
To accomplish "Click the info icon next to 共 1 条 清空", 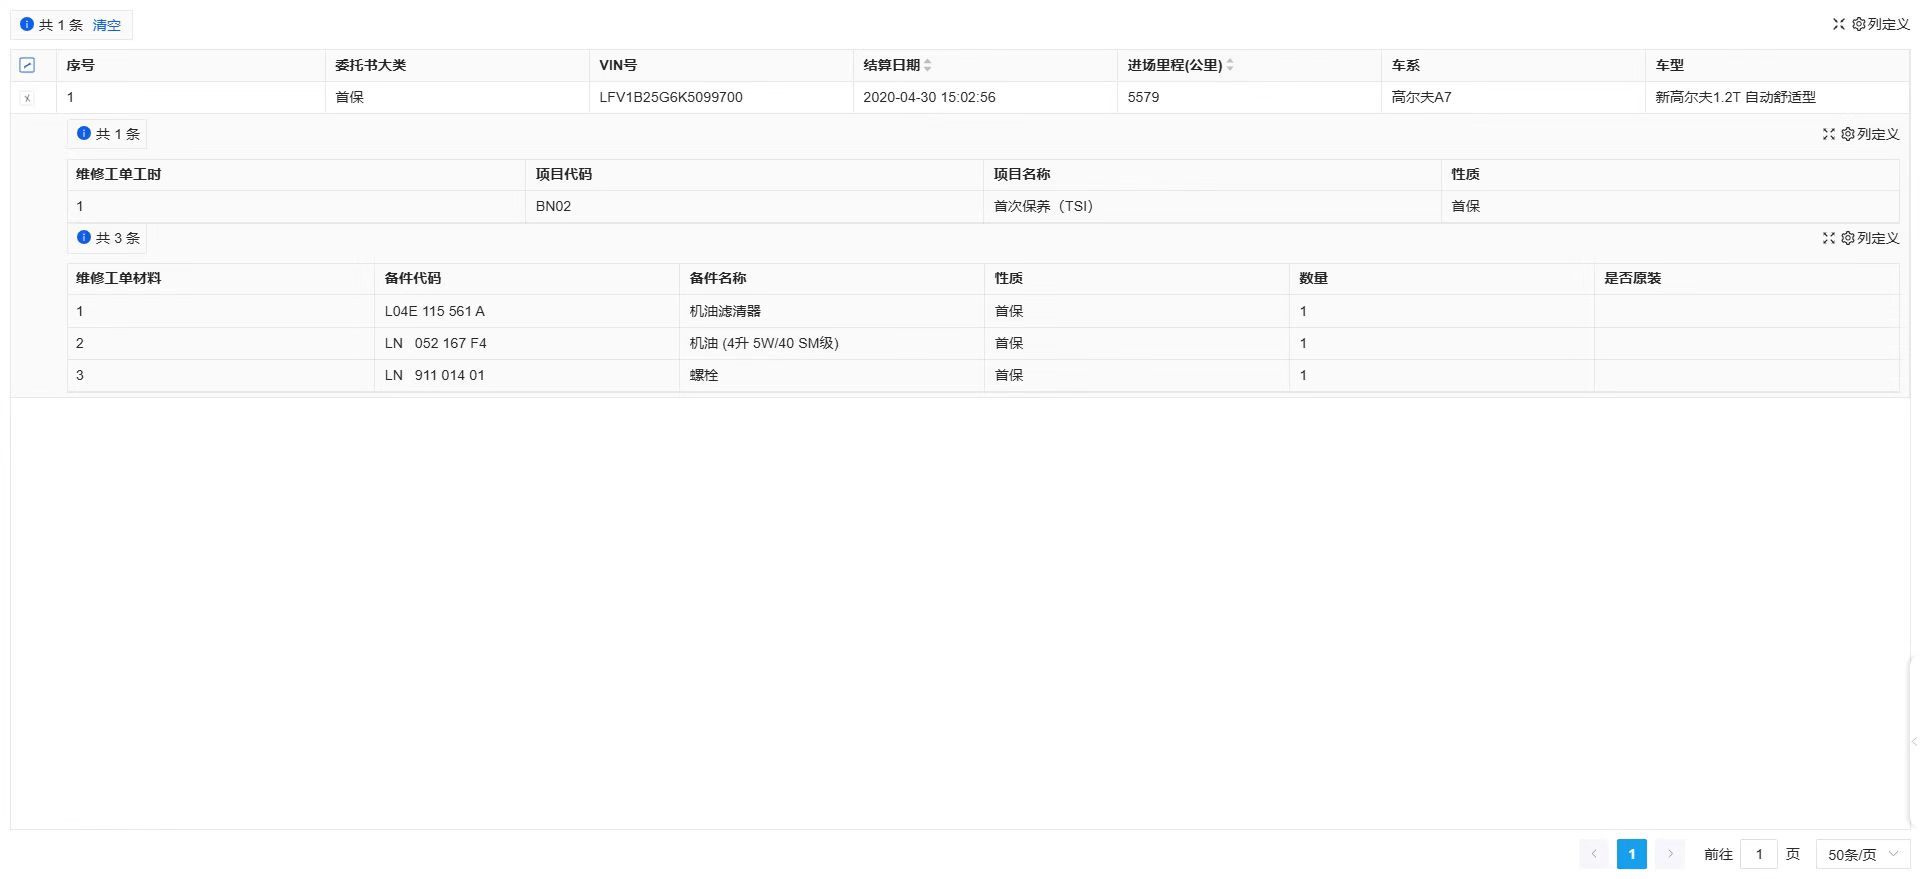I will point(27,24).
